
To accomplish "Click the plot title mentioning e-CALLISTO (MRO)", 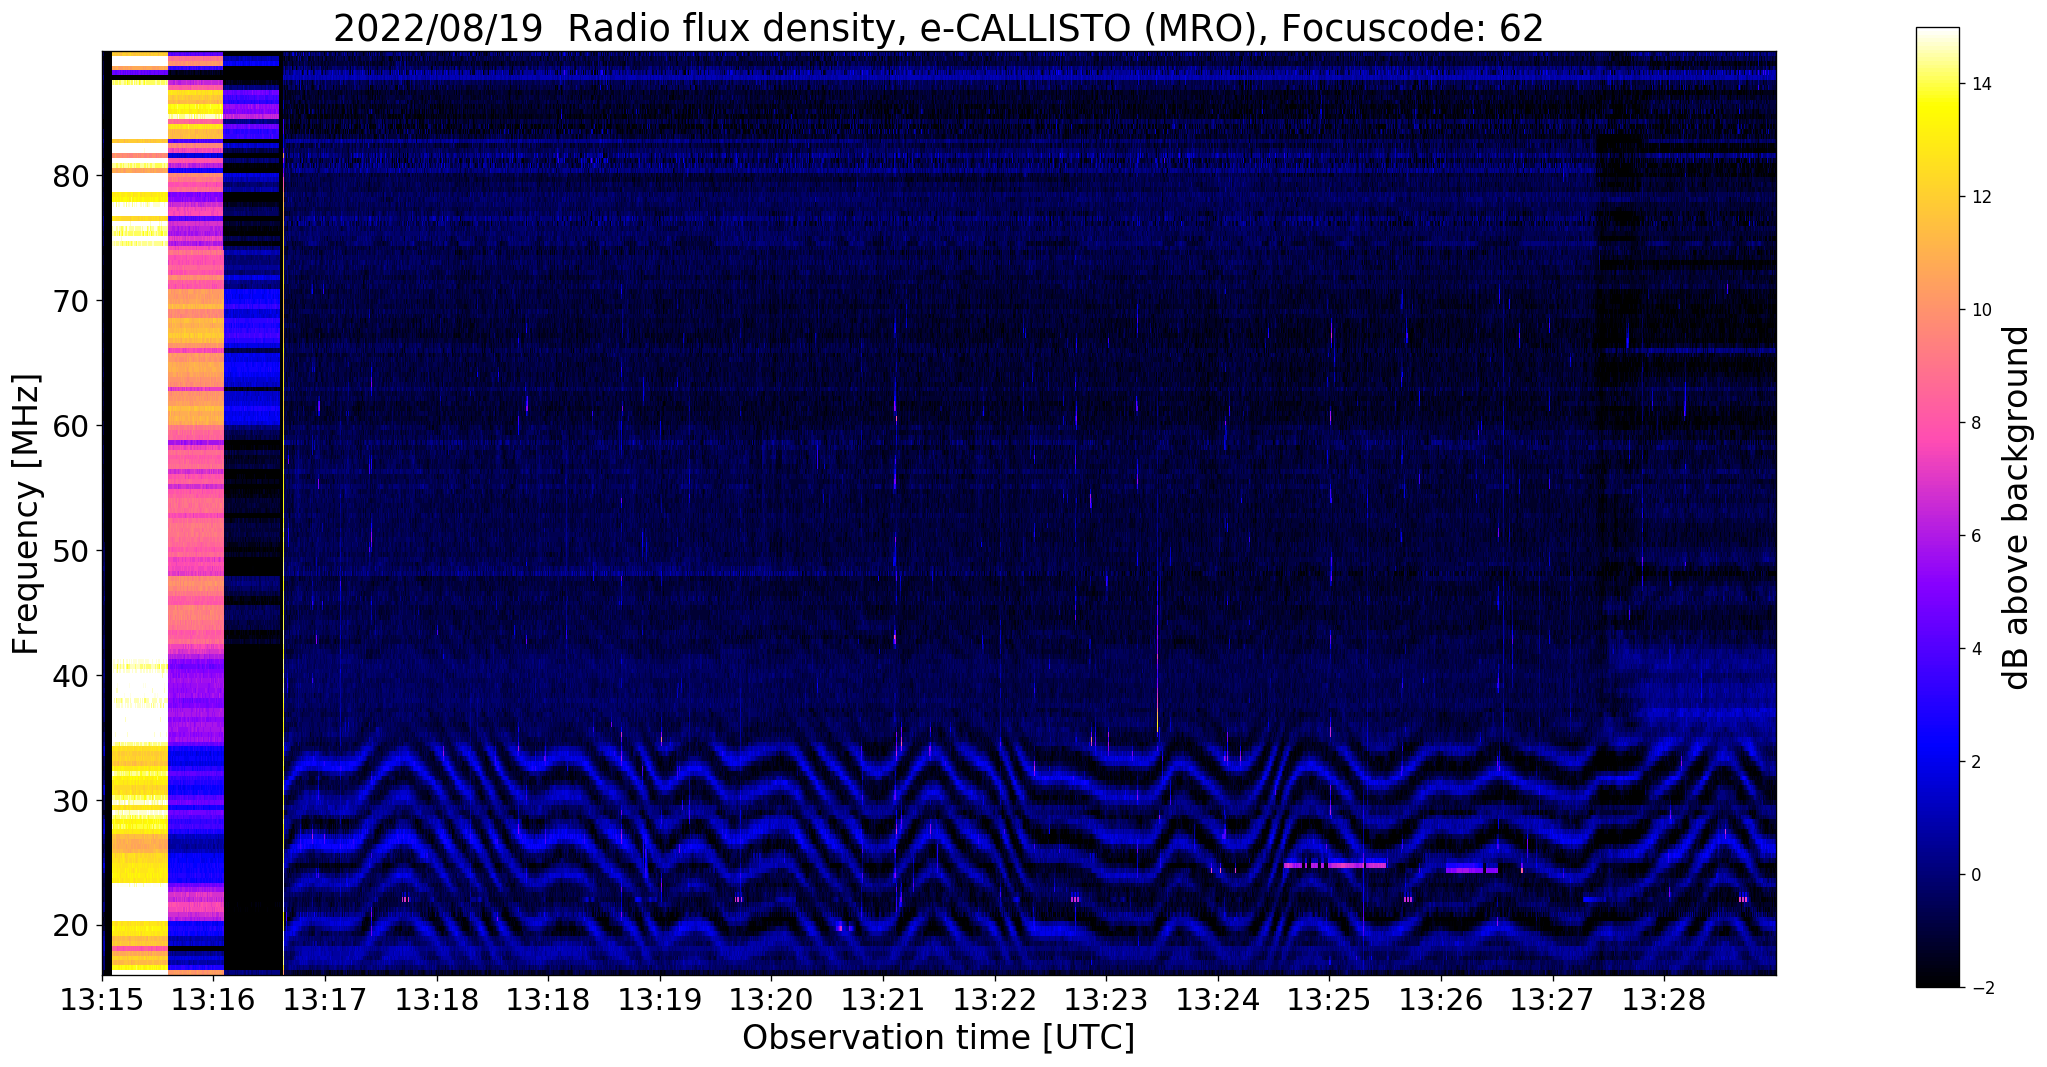I will [938, 28].
